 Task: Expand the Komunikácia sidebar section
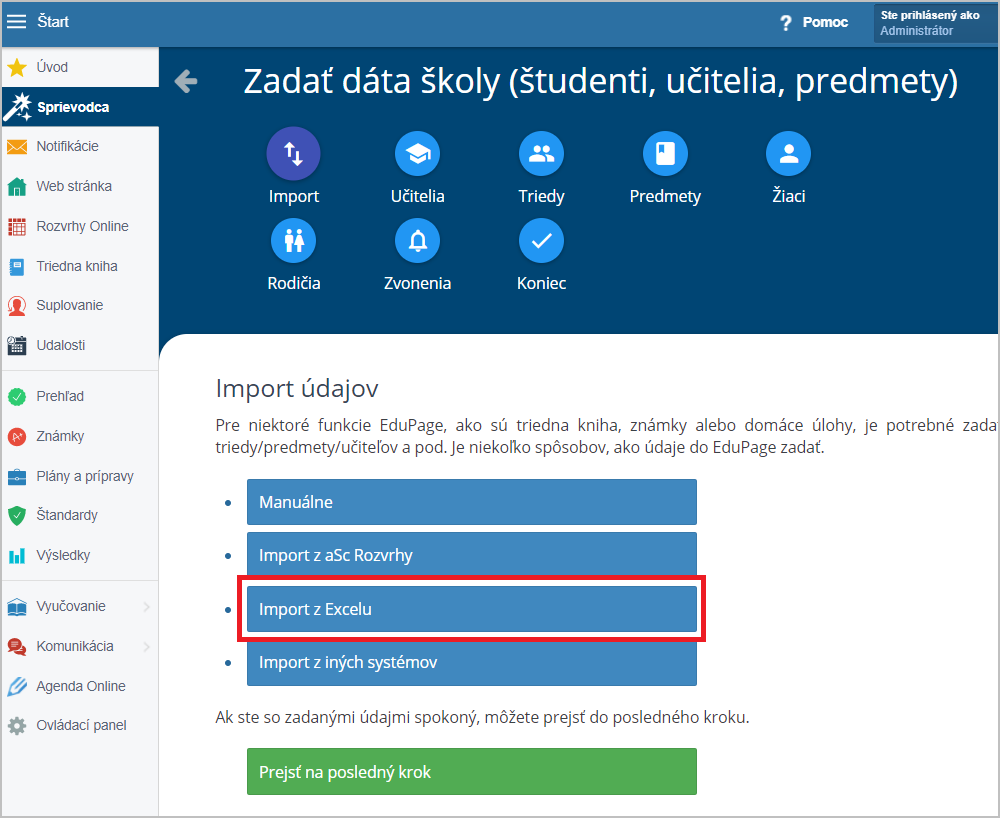[146, 646]
